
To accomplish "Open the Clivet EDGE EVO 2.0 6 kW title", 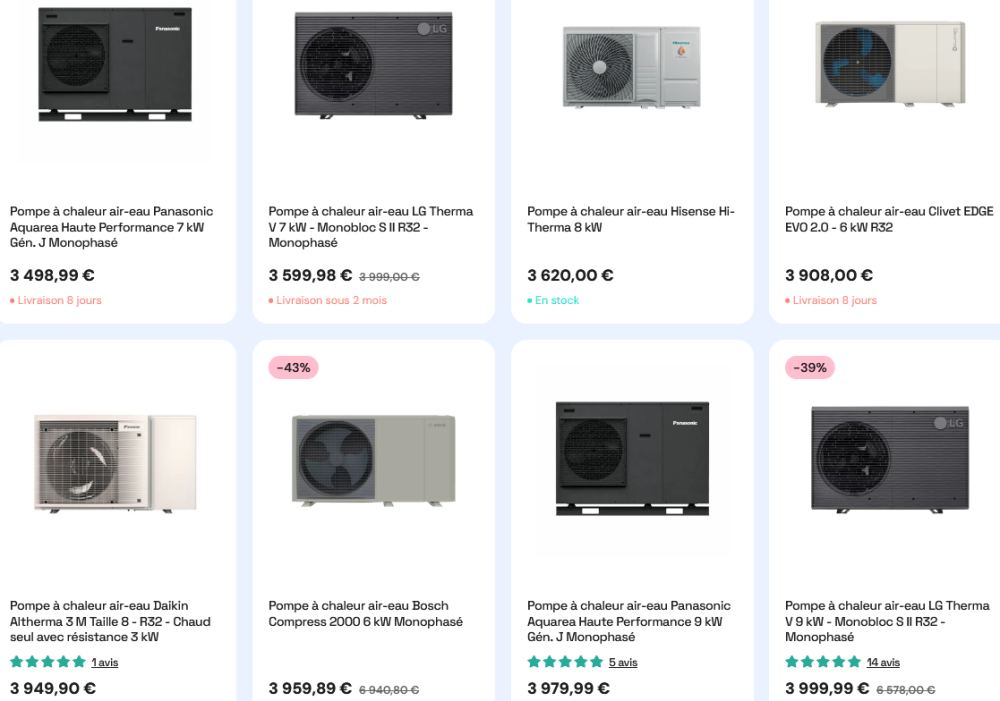I will (889, 219).
